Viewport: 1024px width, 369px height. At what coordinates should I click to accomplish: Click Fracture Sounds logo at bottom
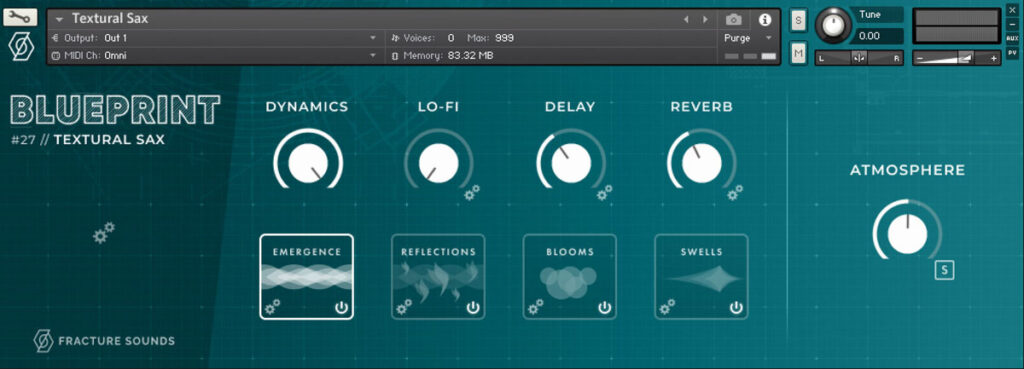104,341
